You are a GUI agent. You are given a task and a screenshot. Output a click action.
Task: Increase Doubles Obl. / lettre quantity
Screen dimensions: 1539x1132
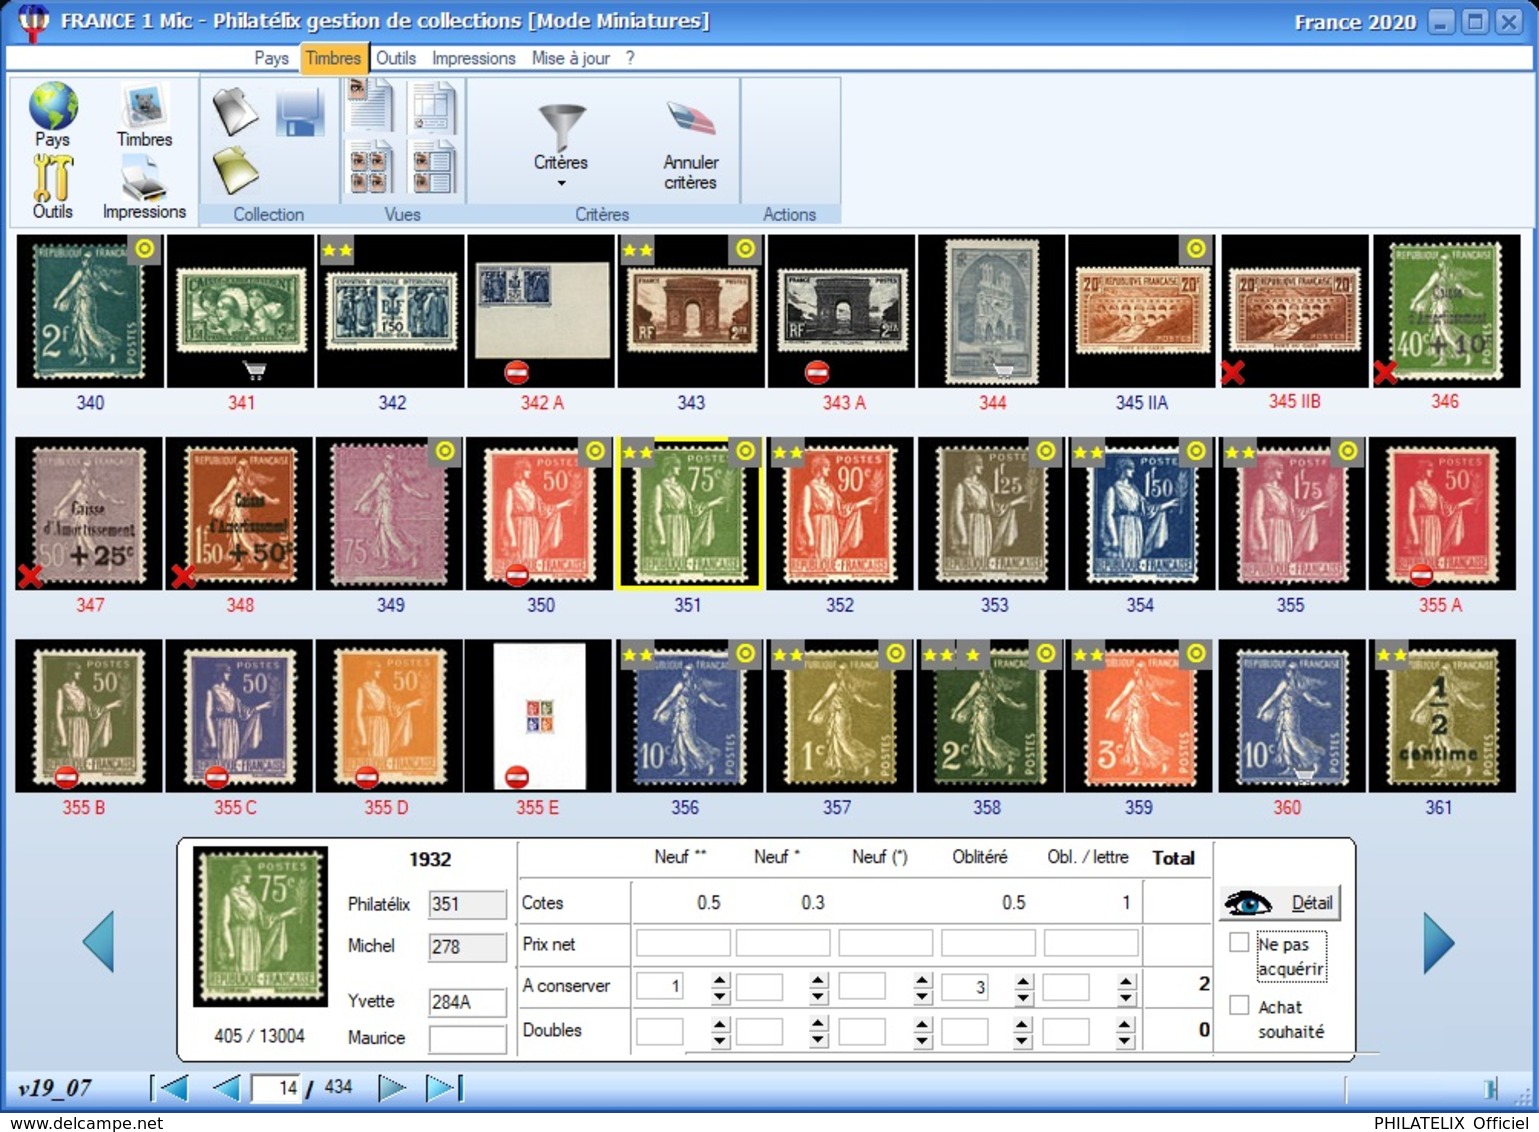point(1126,1024)
